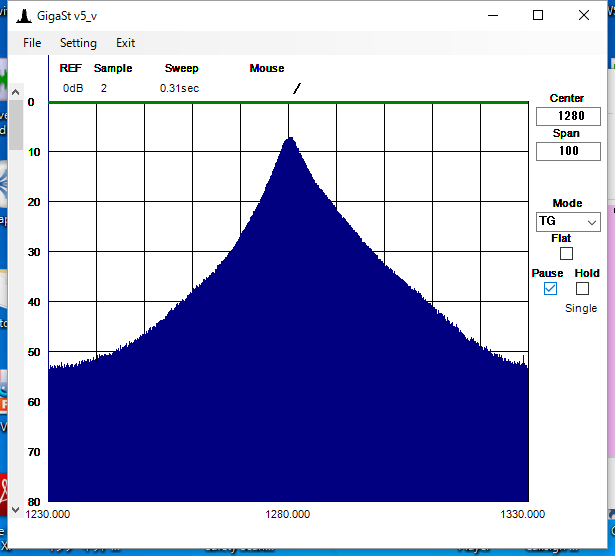Open the File menu
Screen dimensions: 615x556
tap(32, 43)
